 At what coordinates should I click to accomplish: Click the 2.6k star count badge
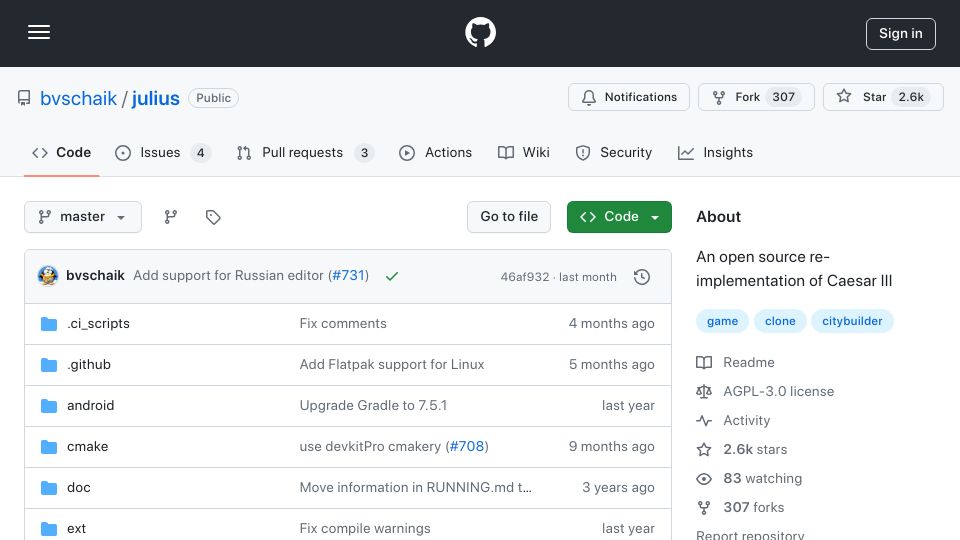coord(911,97)
